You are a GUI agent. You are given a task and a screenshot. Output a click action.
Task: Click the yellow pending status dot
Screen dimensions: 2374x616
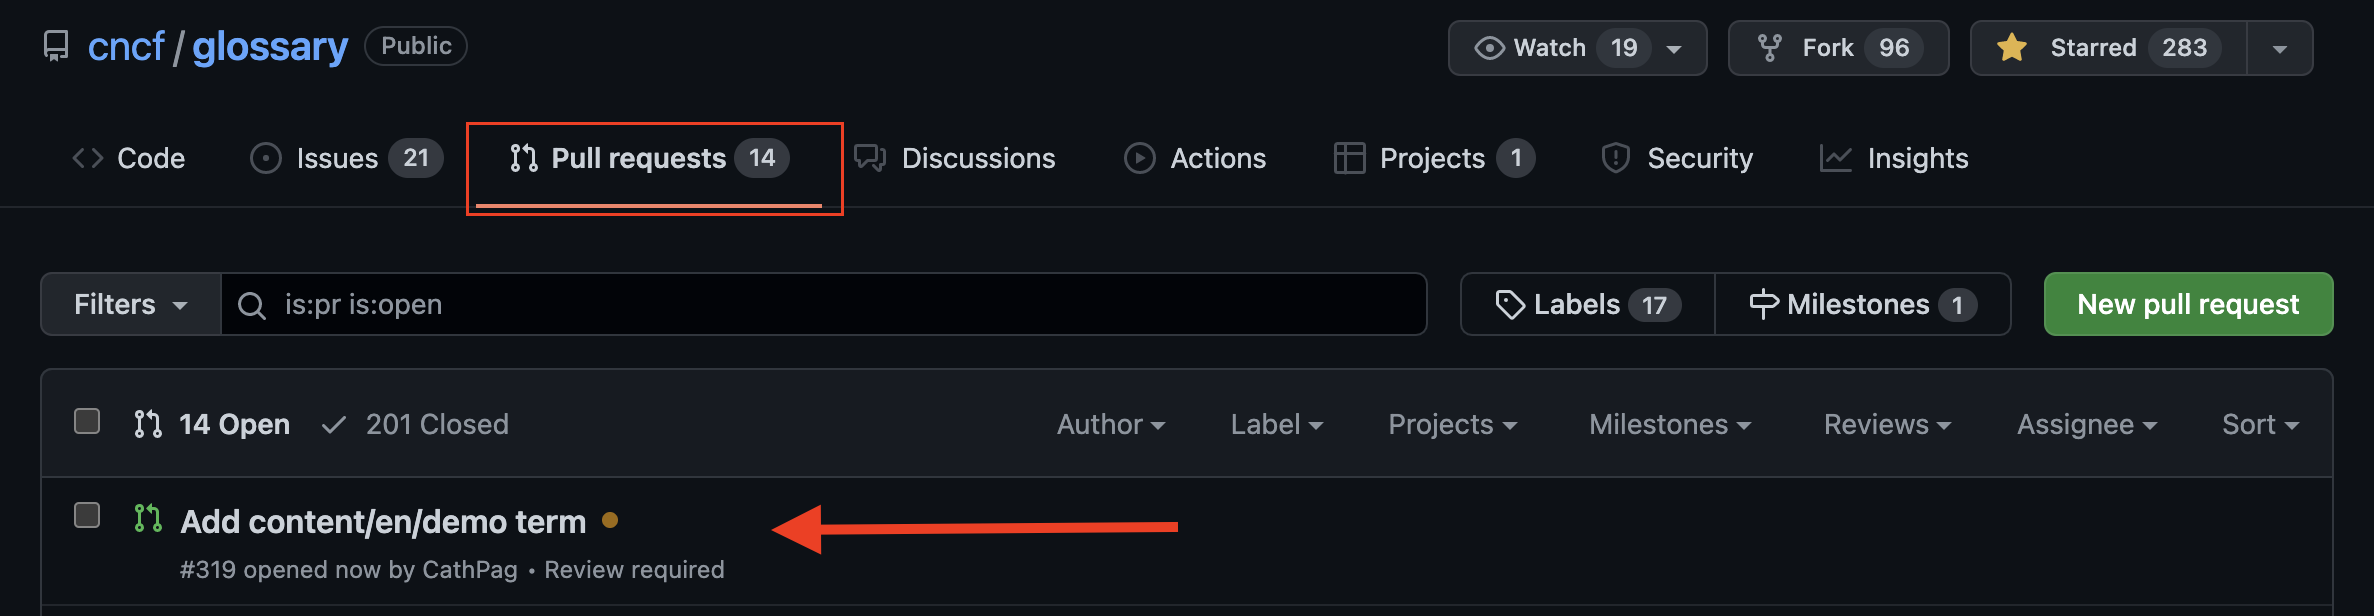610,520
